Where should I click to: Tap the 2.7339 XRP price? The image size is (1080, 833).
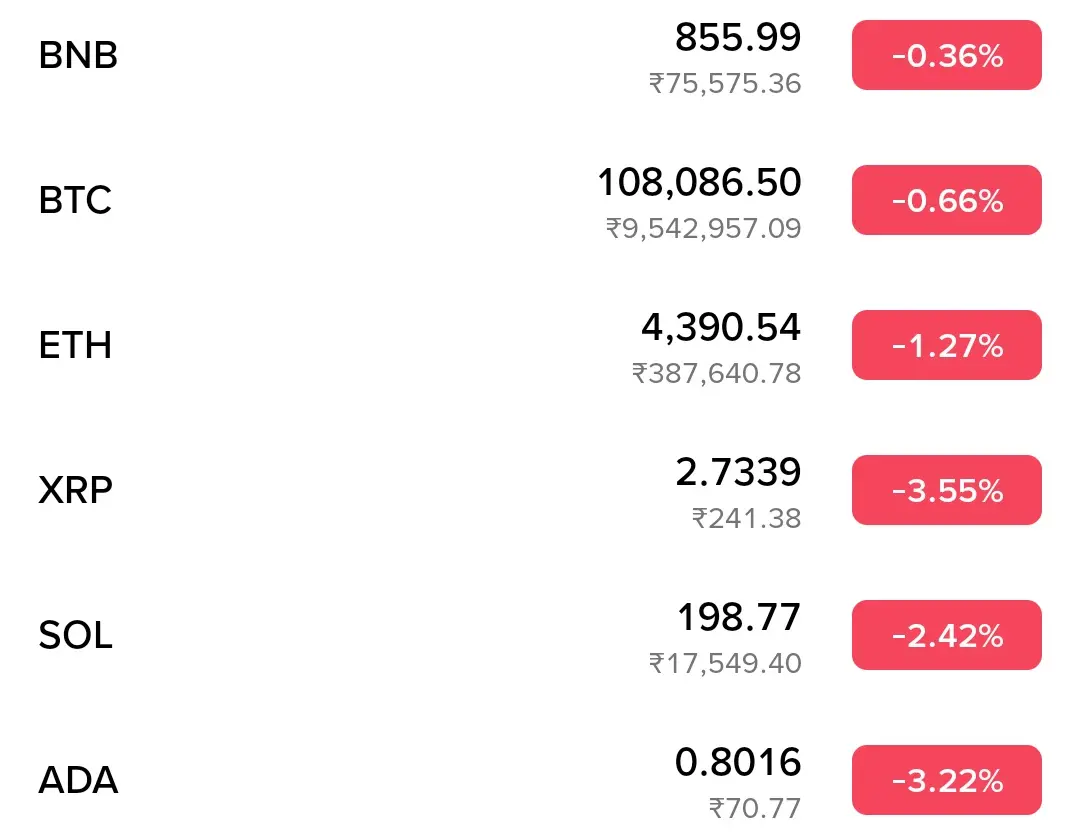coord(738,472)
